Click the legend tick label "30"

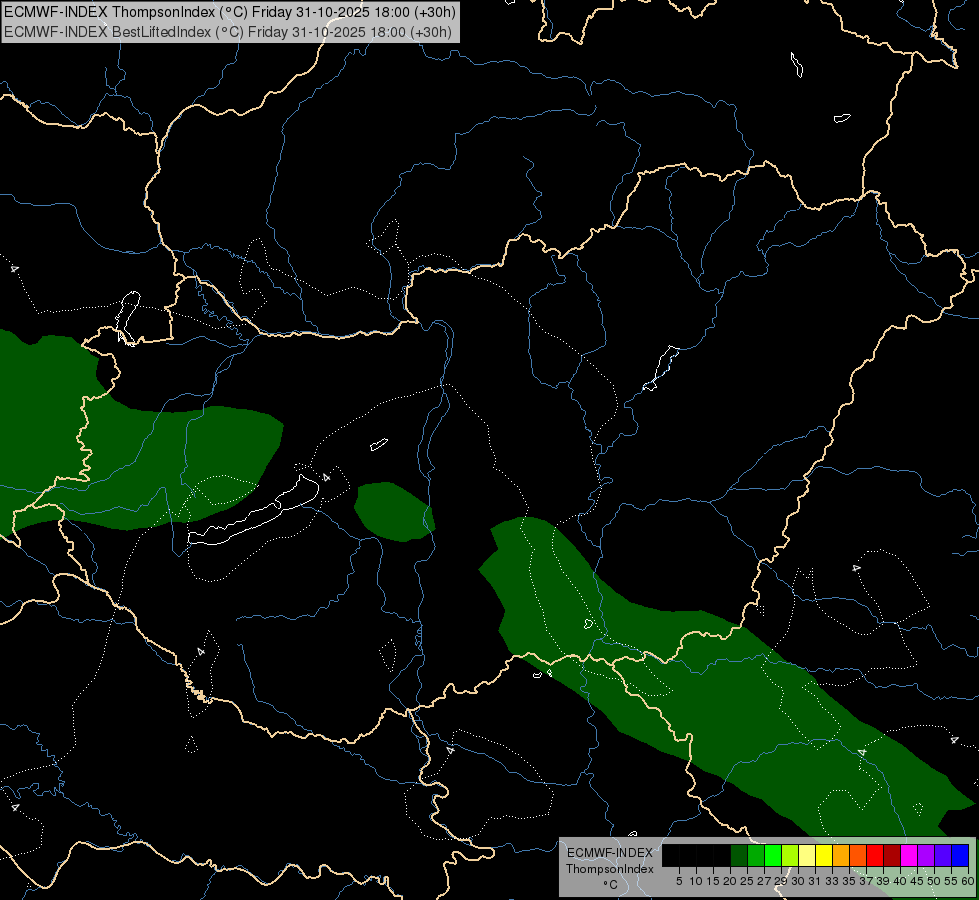click(x=799, y=881)
